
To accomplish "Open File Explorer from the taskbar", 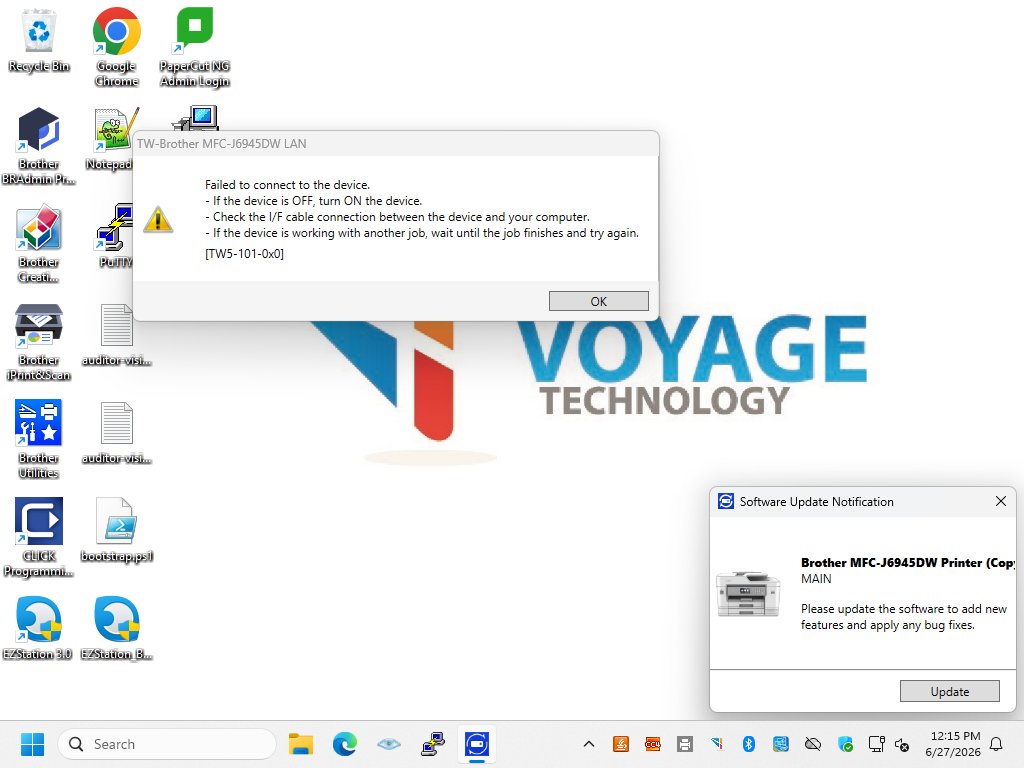I will (x=301, y=744).
